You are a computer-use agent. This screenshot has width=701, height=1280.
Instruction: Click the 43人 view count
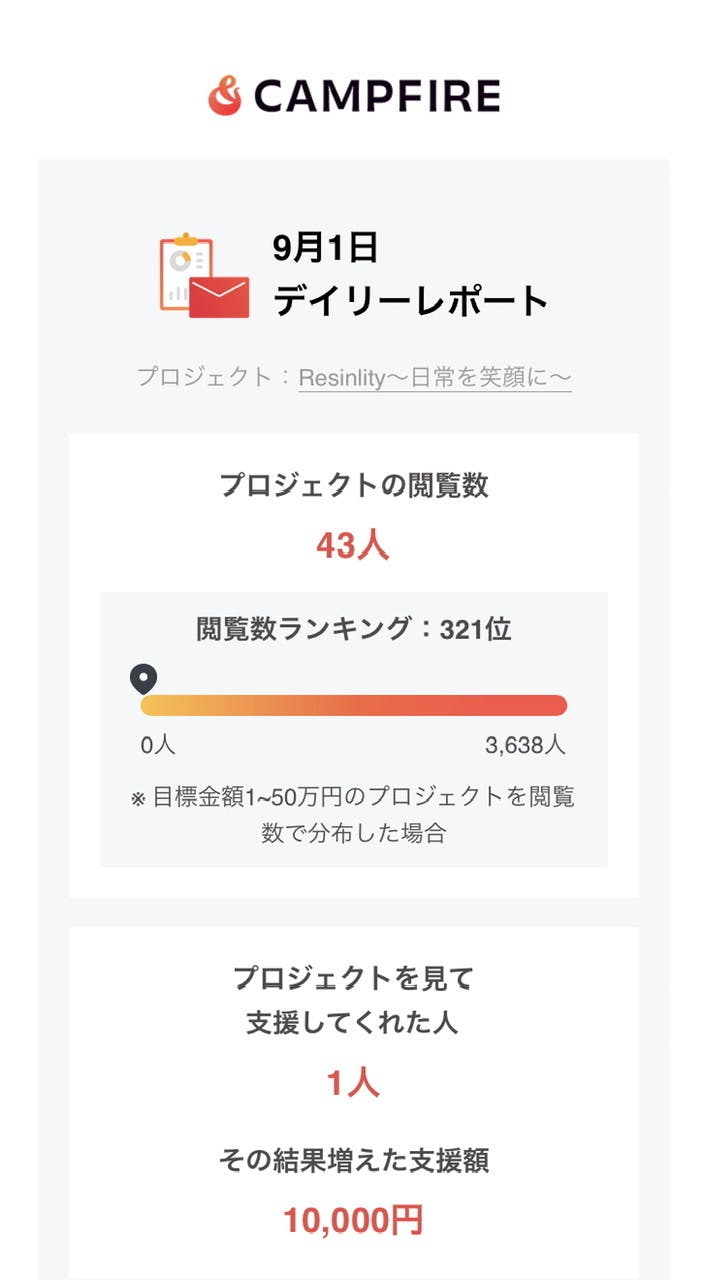353,545
